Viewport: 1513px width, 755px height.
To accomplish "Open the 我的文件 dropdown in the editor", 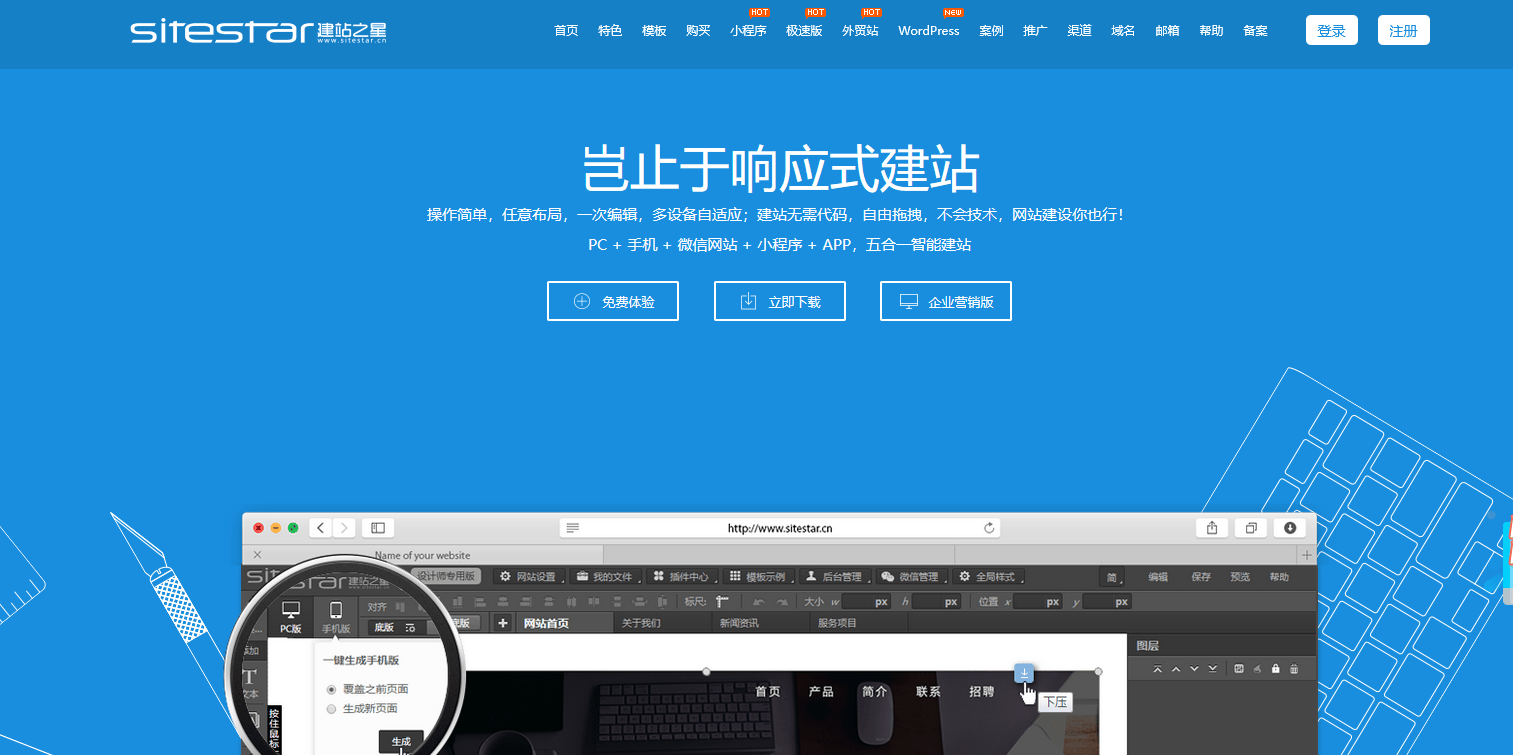I will click(x=607, y=577).
